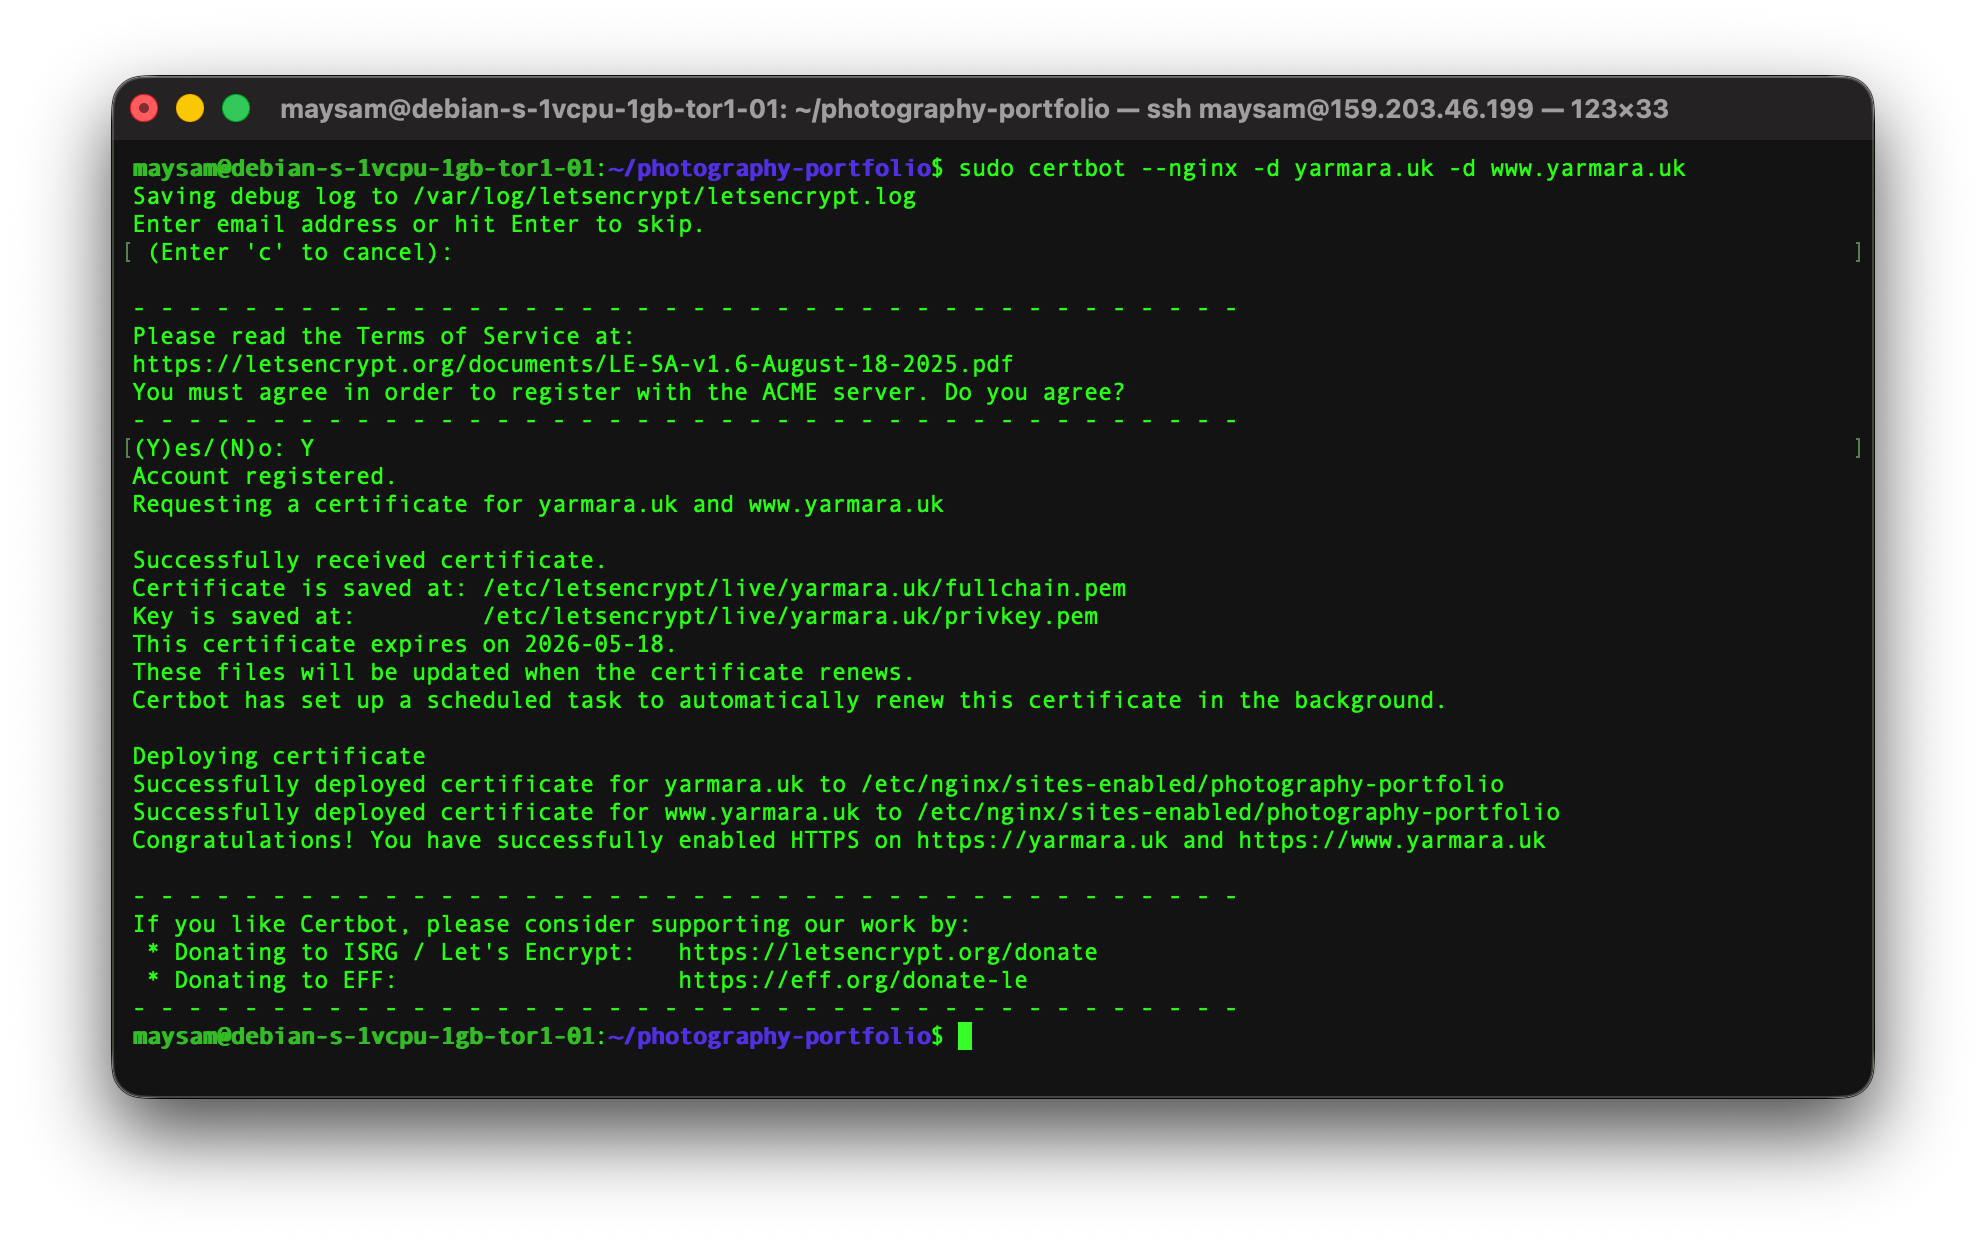Click the "Account registered." line
Screen dimensions: 1986x1246
point(264,476)
